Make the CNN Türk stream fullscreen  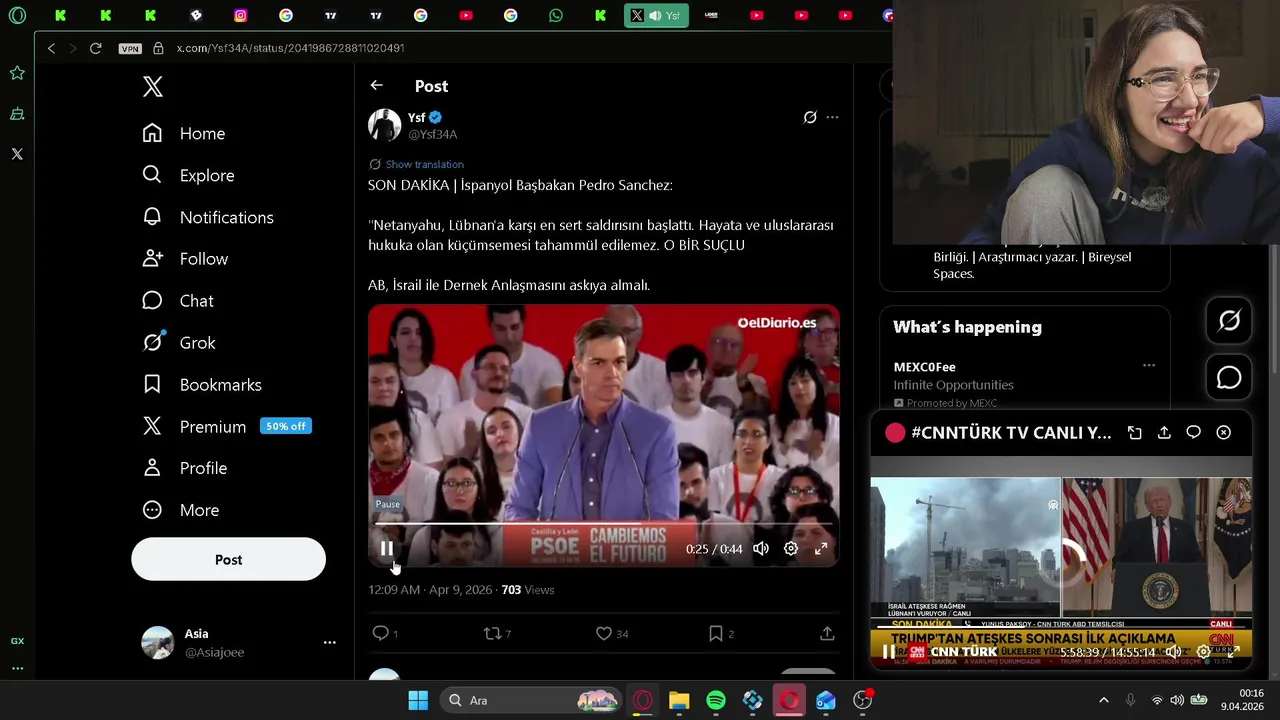click(x=1233, y=652)
